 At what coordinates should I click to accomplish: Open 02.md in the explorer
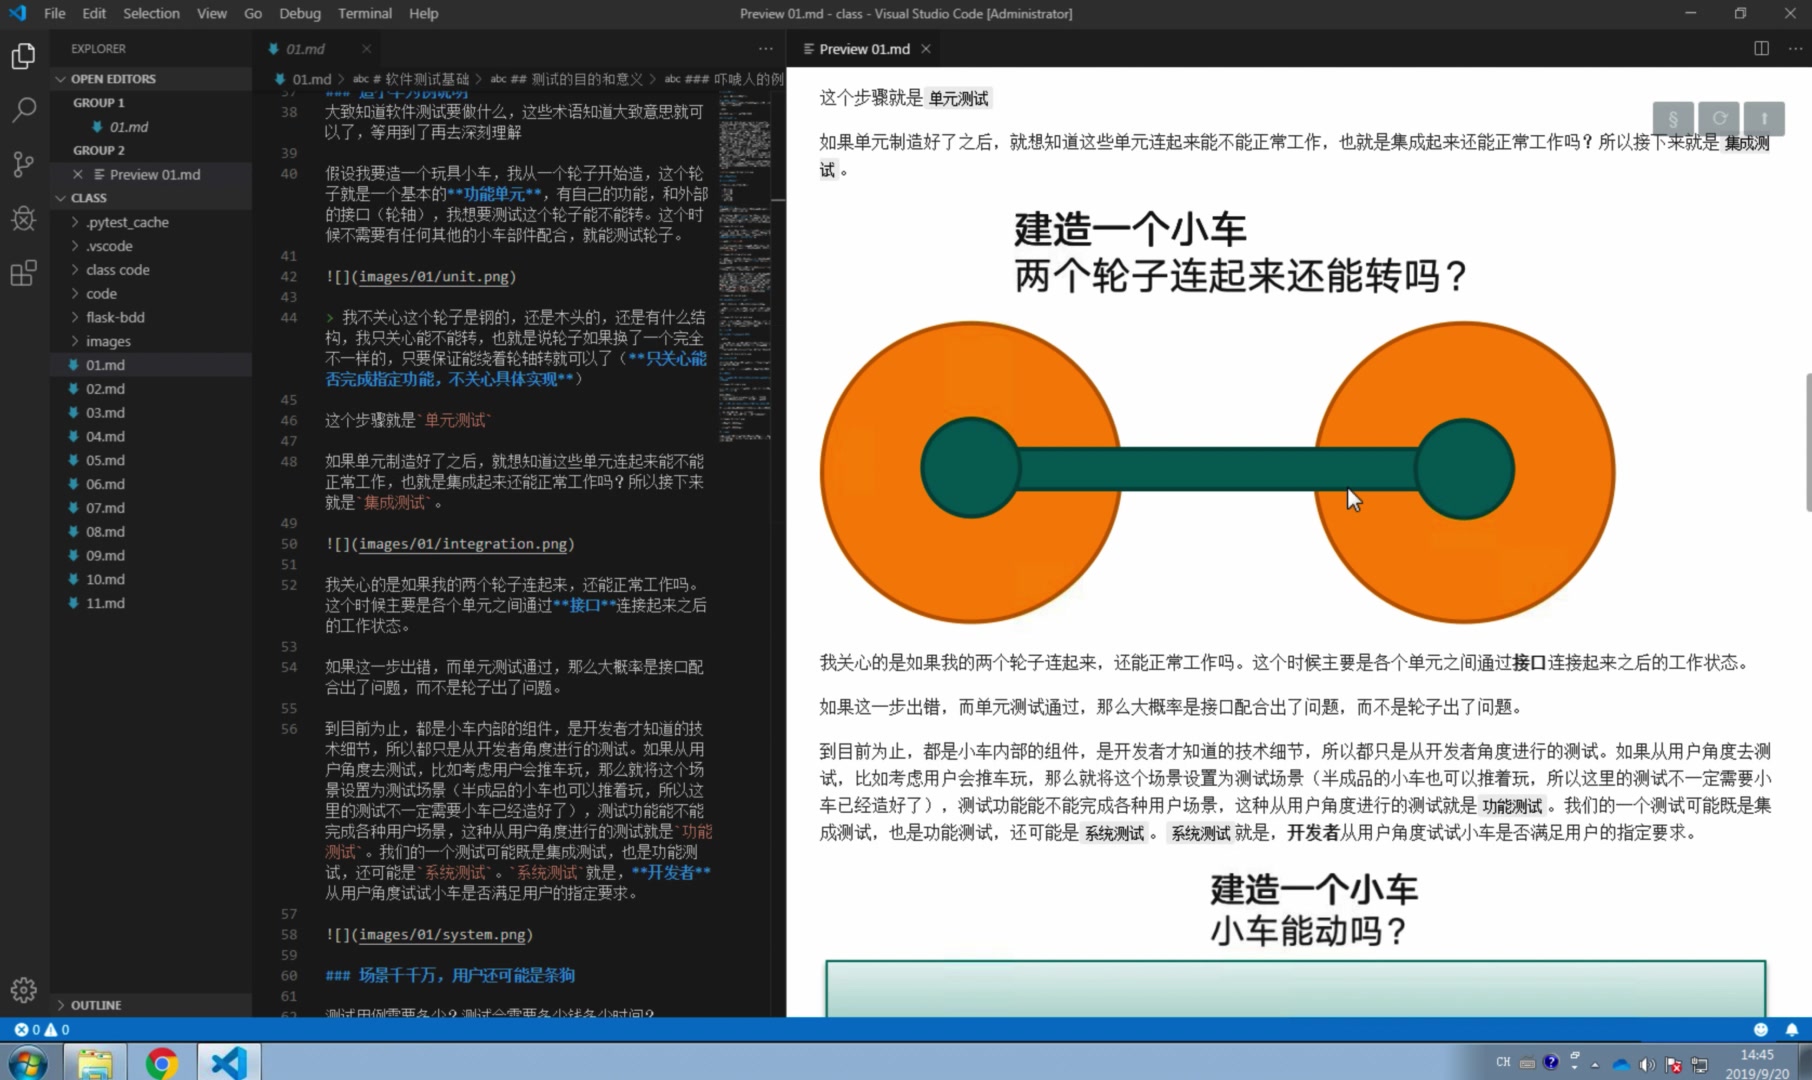150,389
